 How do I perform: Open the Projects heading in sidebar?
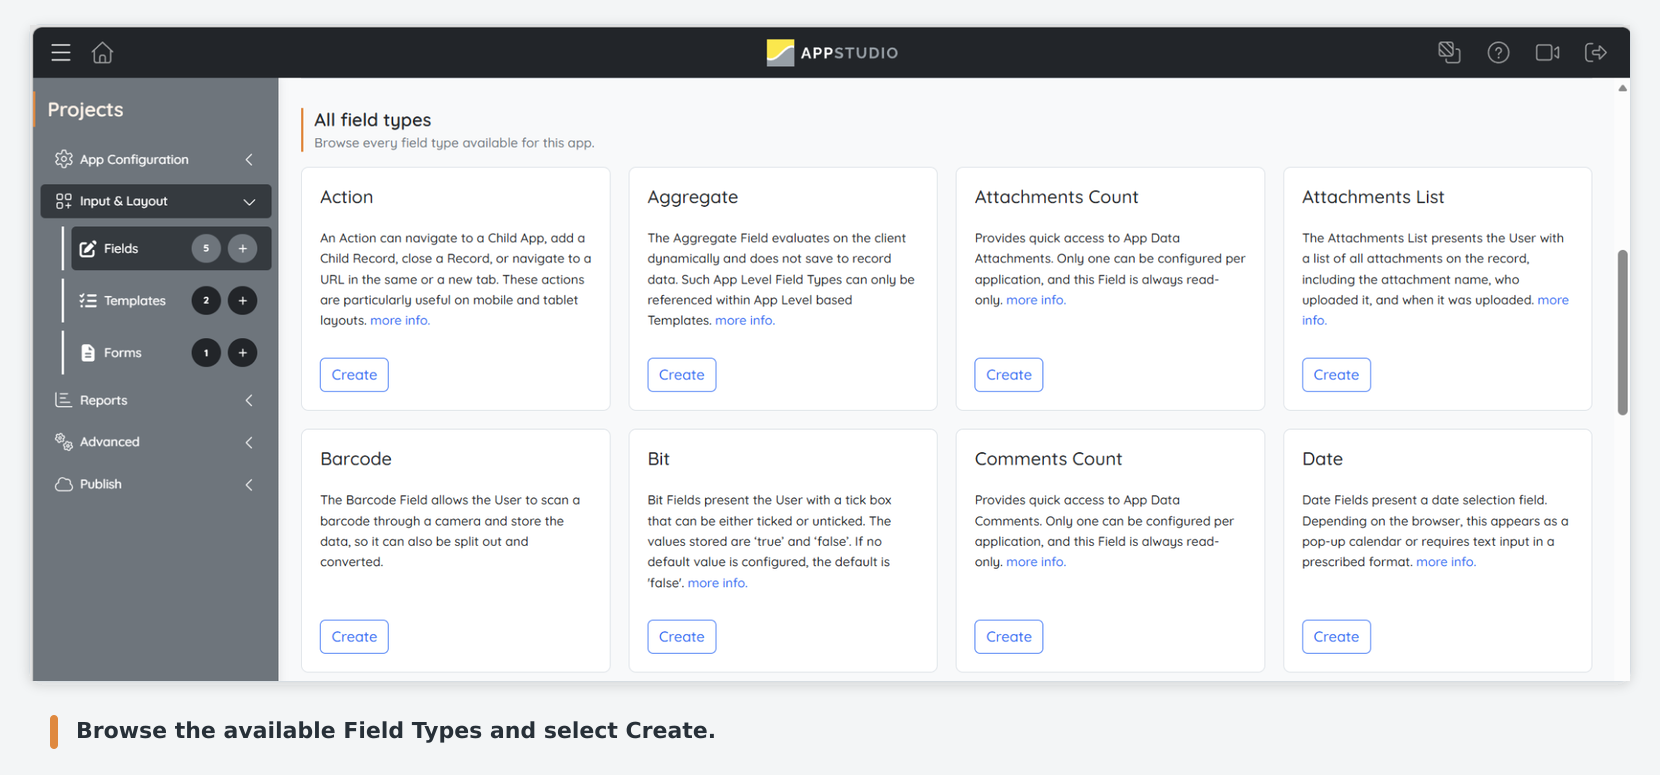coord(85,110)
